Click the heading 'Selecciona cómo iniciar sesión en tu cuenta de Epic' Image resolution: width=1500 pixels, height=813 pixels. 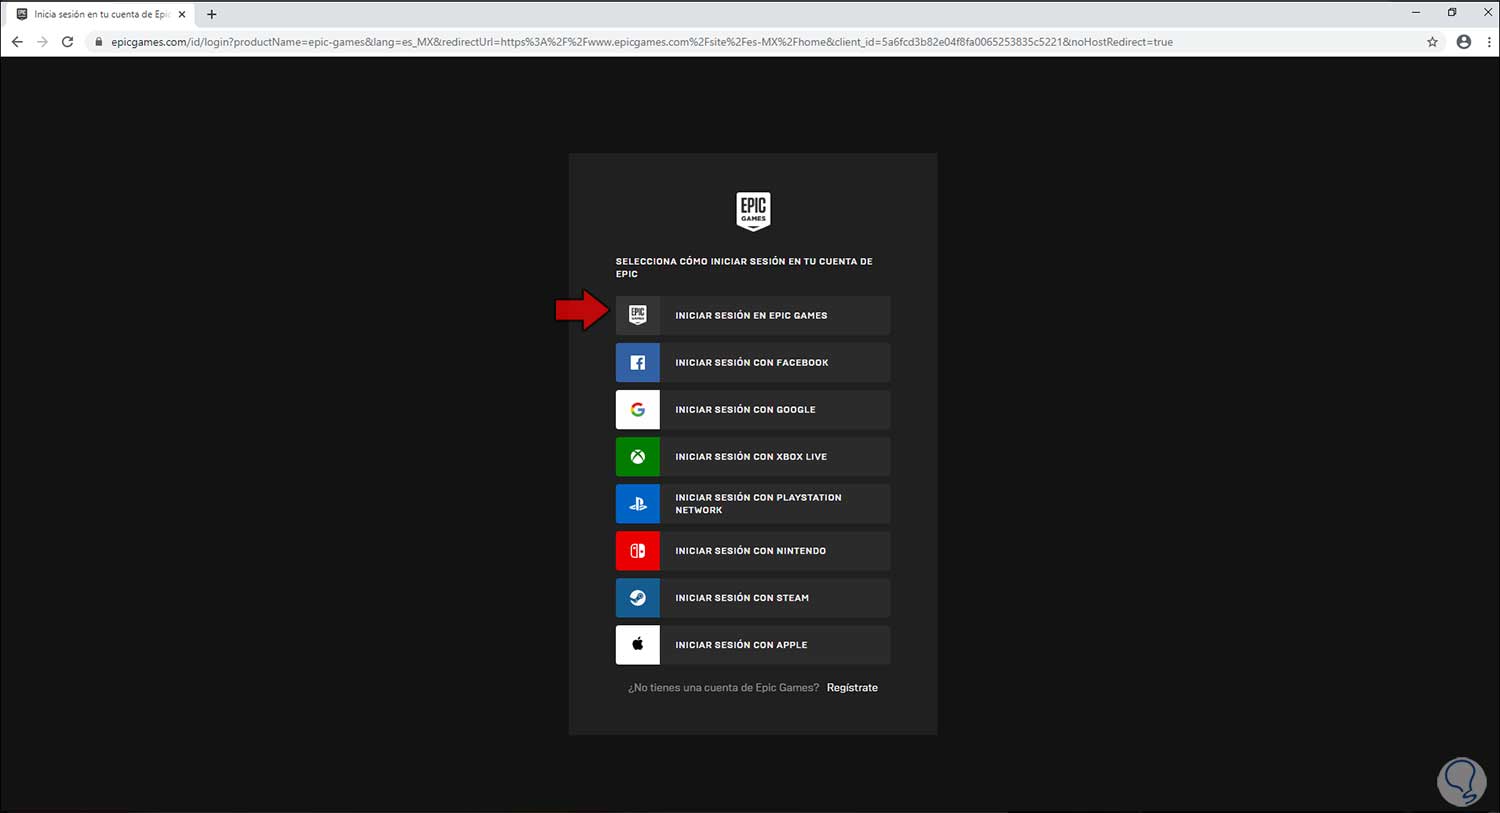[744, 267]
